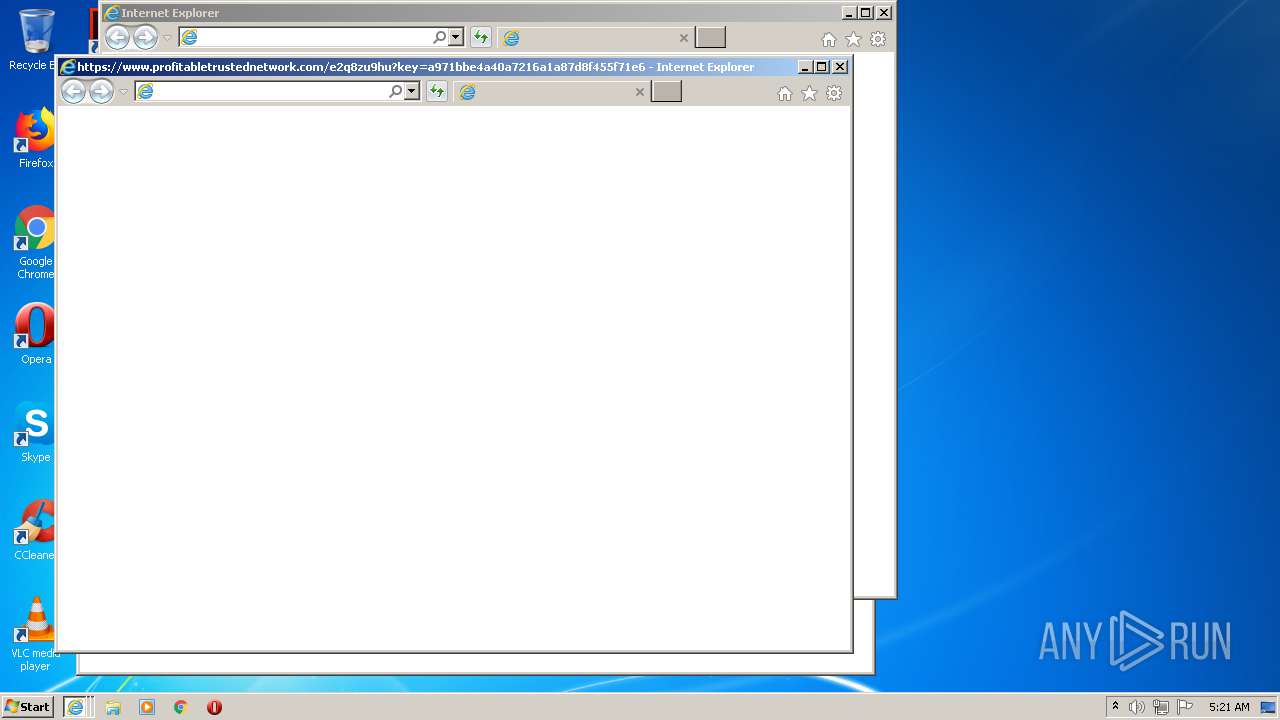Go back in rear Internet Explorer window
1280x720 pixels.
117,38
